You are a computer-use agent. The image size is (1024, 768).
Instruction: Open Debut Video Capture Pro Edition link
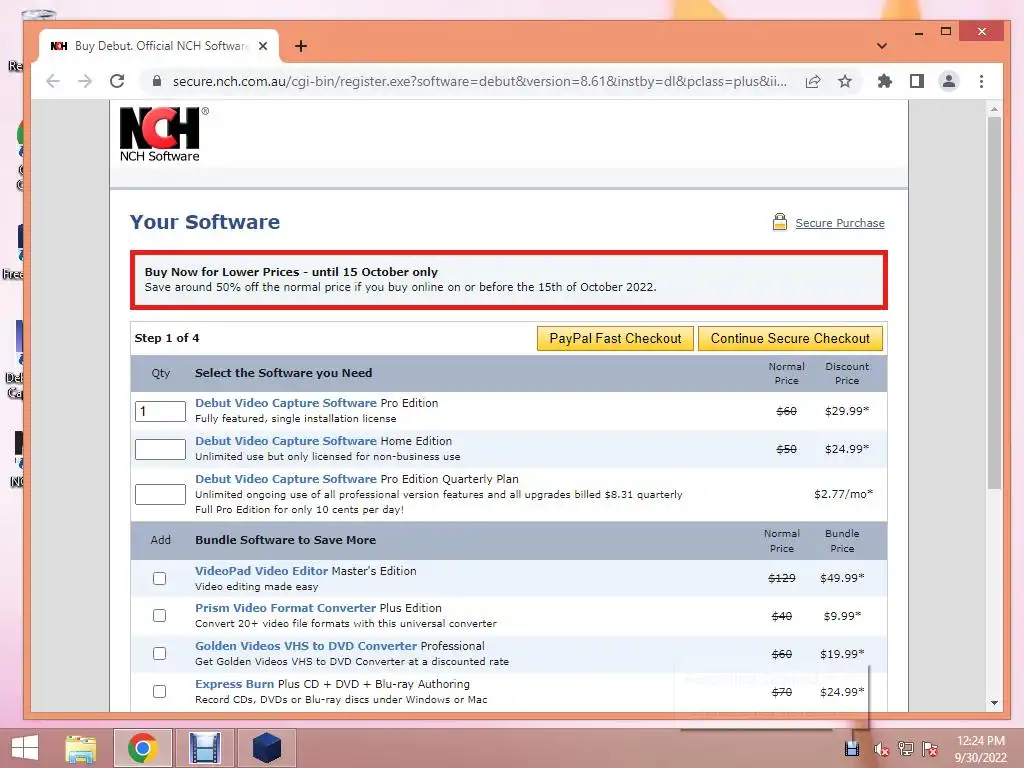click(x=286, y=403)
